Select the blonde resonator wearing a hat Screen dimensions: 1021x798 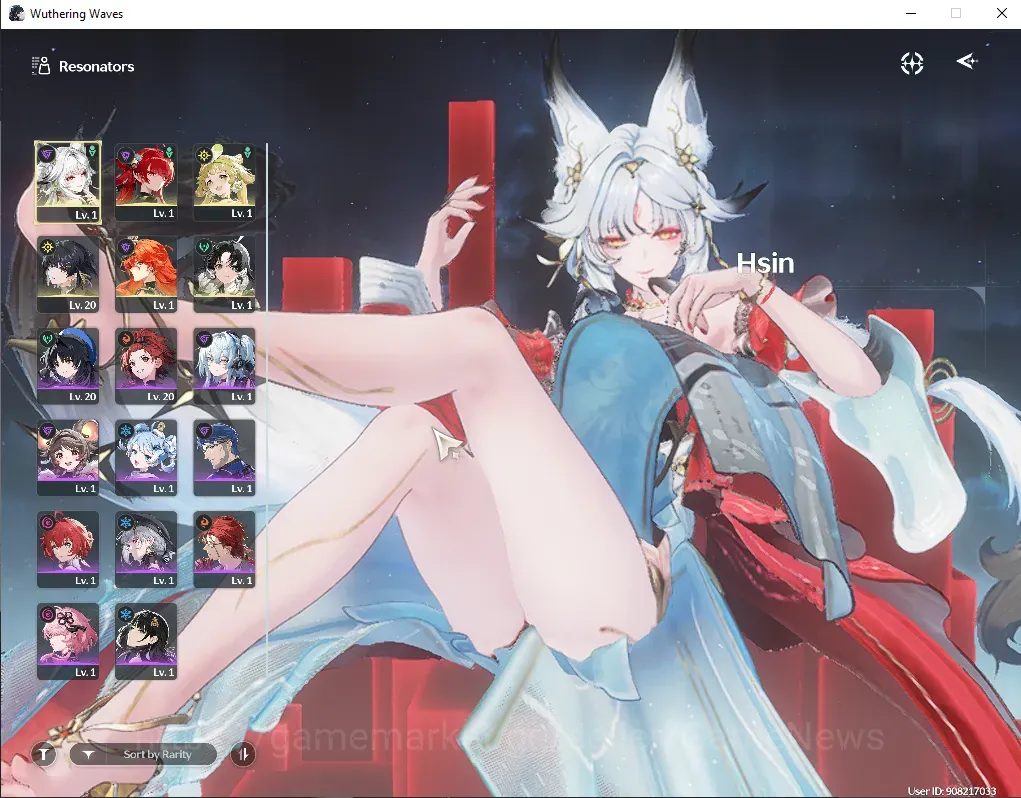coord(224,183)
